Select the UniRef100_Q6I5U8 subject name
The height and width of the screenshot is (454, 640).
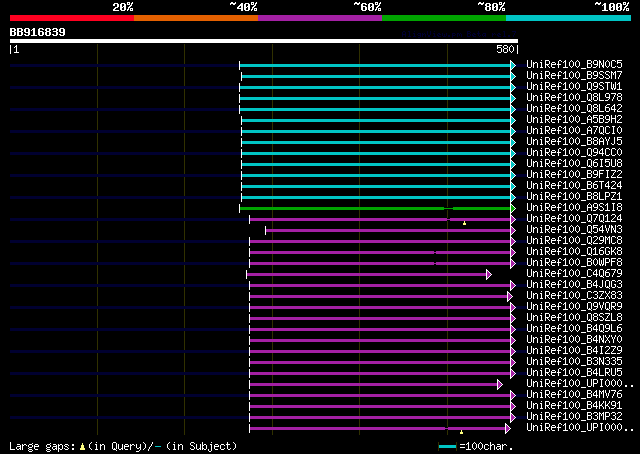coord(574,164)
